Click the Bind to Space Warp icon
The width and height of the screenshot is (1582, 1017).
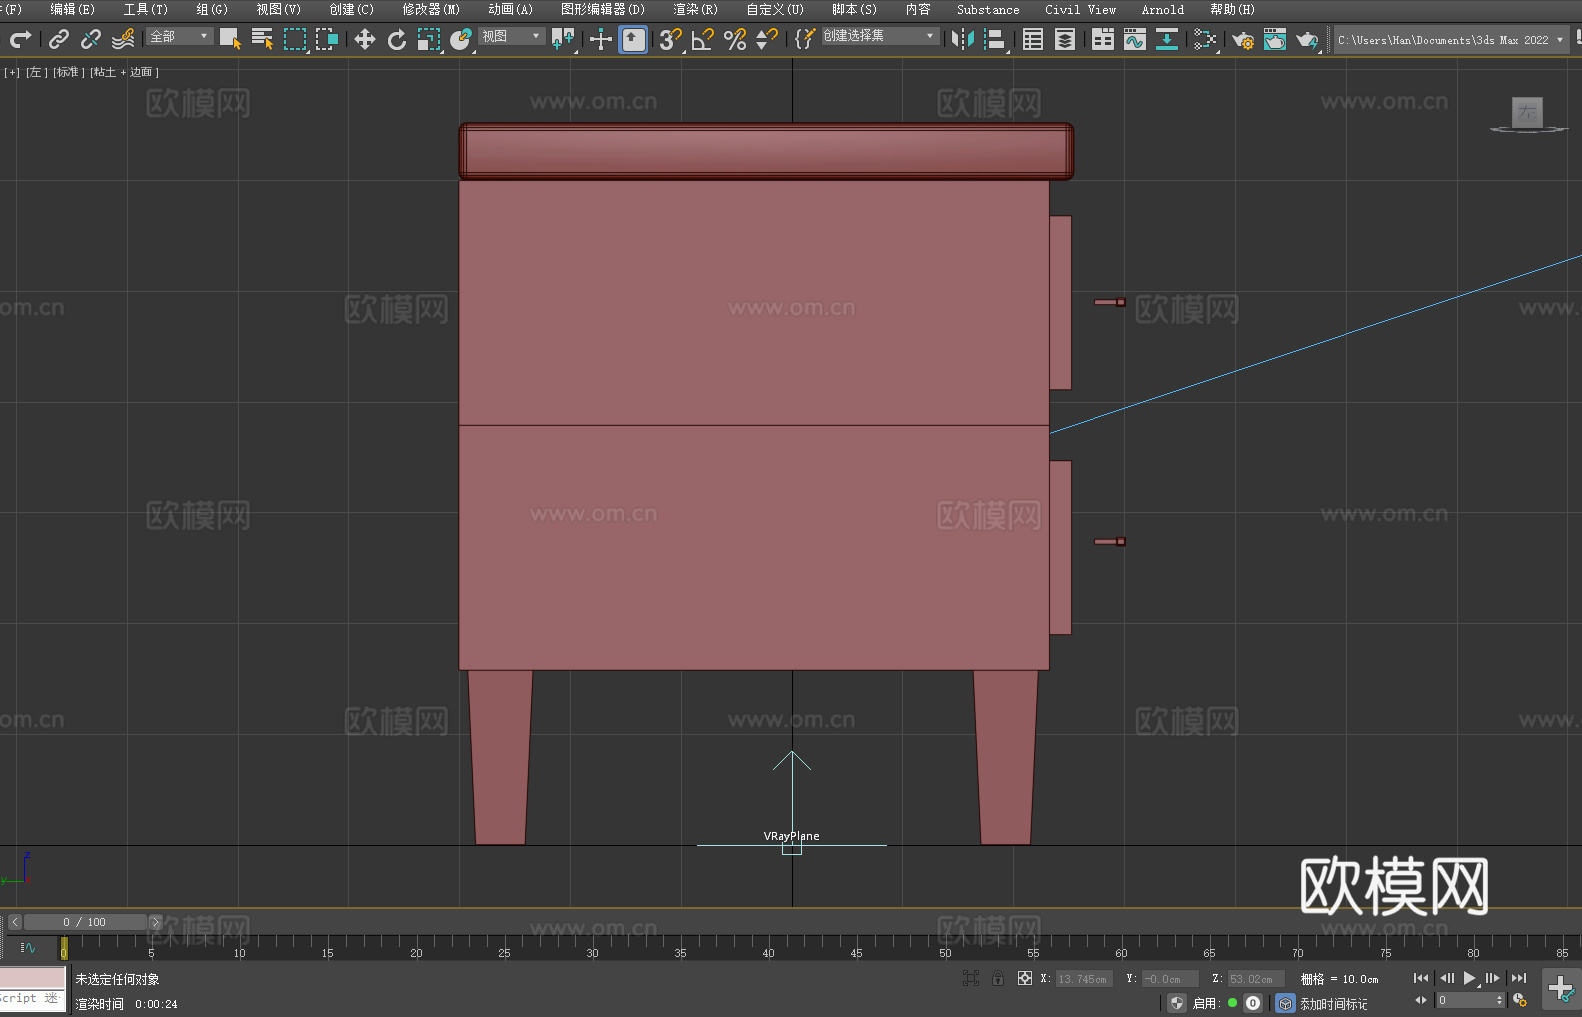123,39
